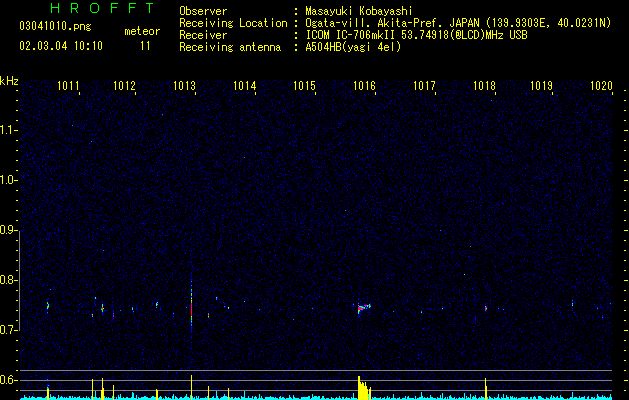The width and height of the screenshot is (629, 400).
Task: Click the kHz axis unit label
Action: point(9,81)
